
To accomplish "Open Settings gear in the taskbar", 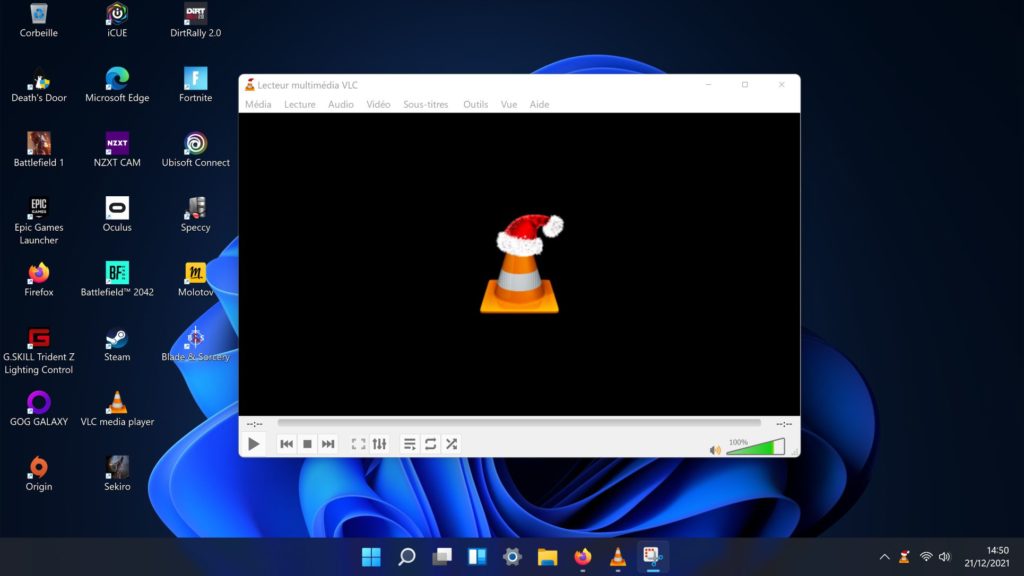I will pos(512,556).
